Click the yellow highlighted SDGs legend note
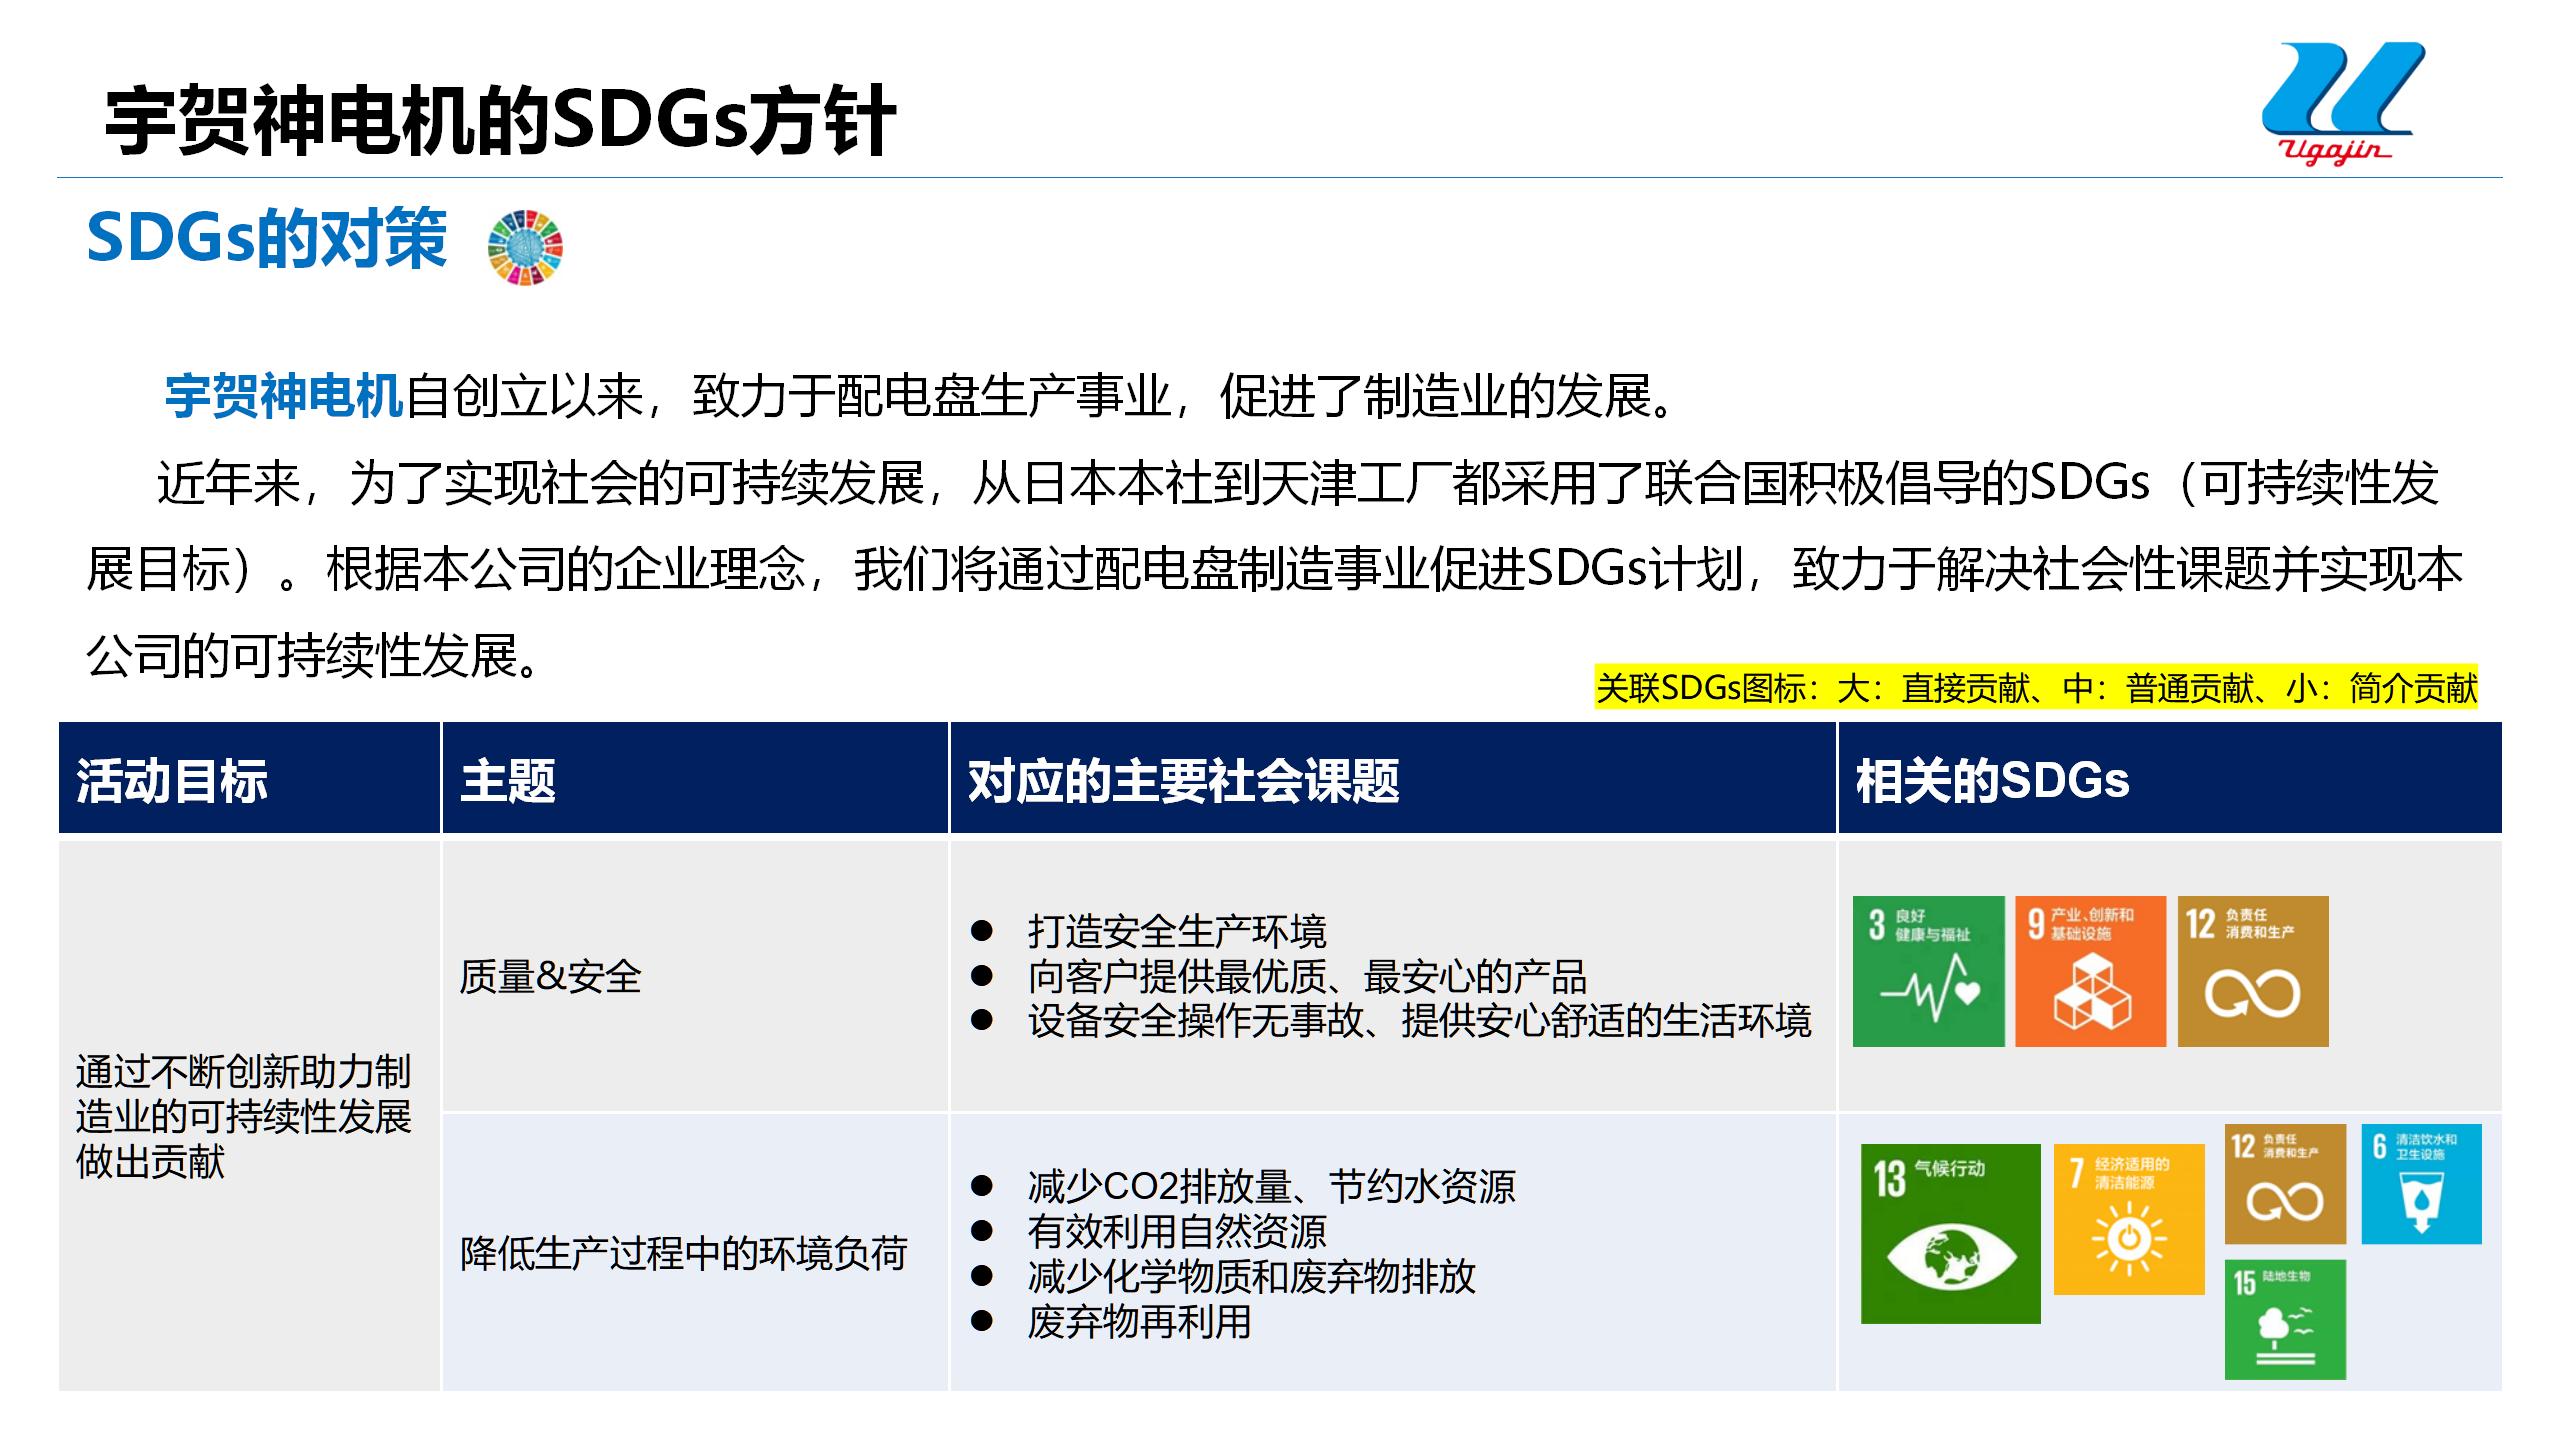The width and height of the screenshot is (2560, 1440). point(2036,688)
